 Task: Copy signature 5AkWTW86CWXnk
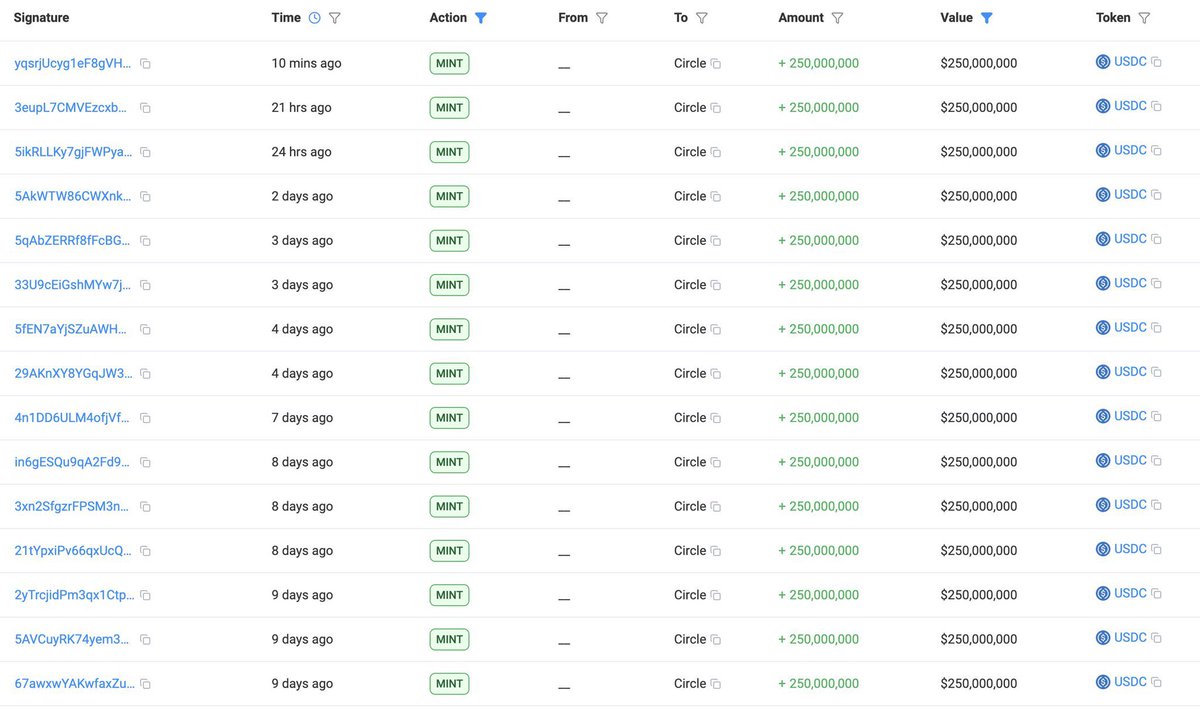point(145,197)
